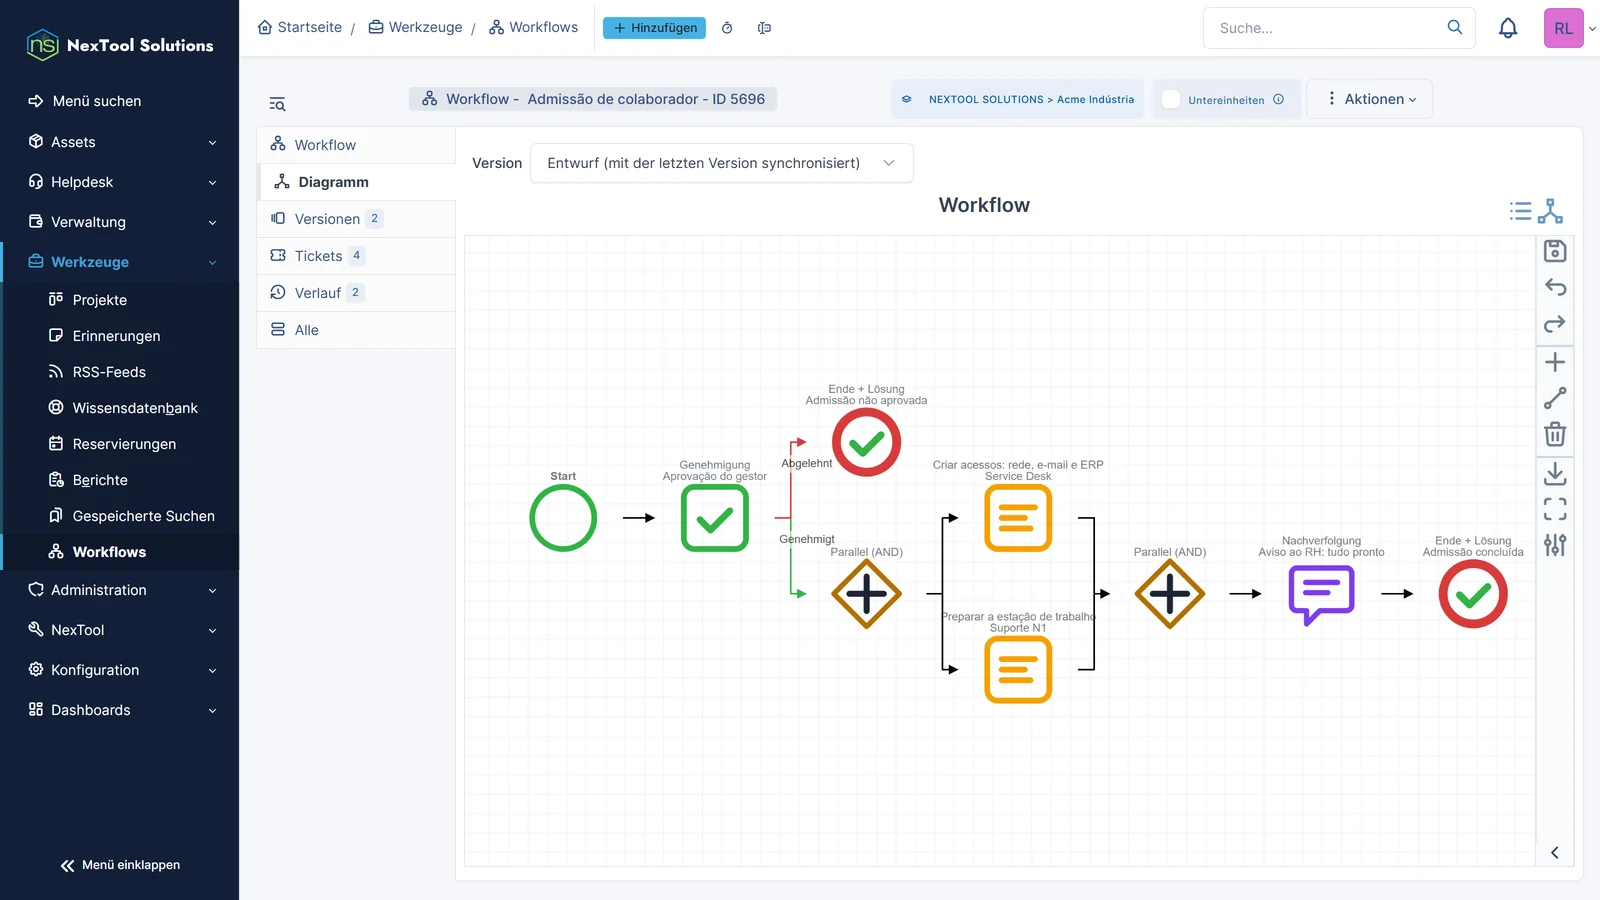Screen dimensions: 1600x900
Task: Click Menü einklappen
Action: [120, 865]
